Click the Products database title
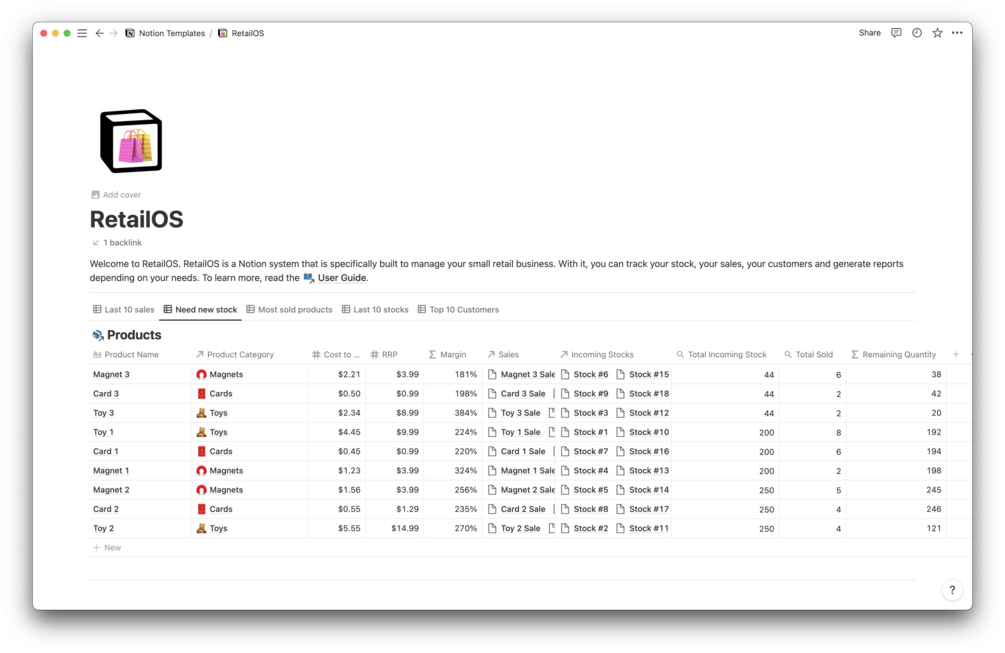Image resolution: width=1005 pixels, height=653 pixels. (x=134, y=335)
